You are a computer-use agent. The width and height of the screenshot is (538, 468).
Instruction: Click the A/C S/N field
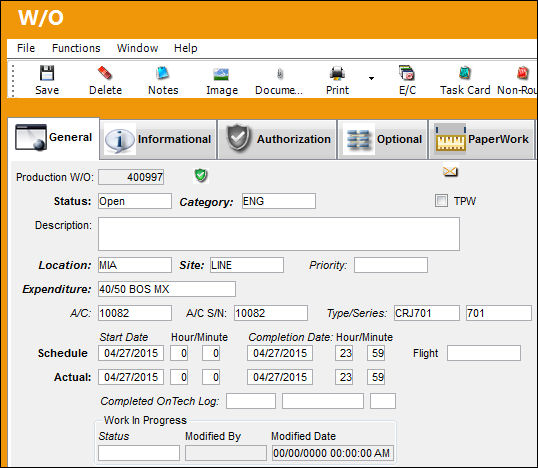pos(271,313)
